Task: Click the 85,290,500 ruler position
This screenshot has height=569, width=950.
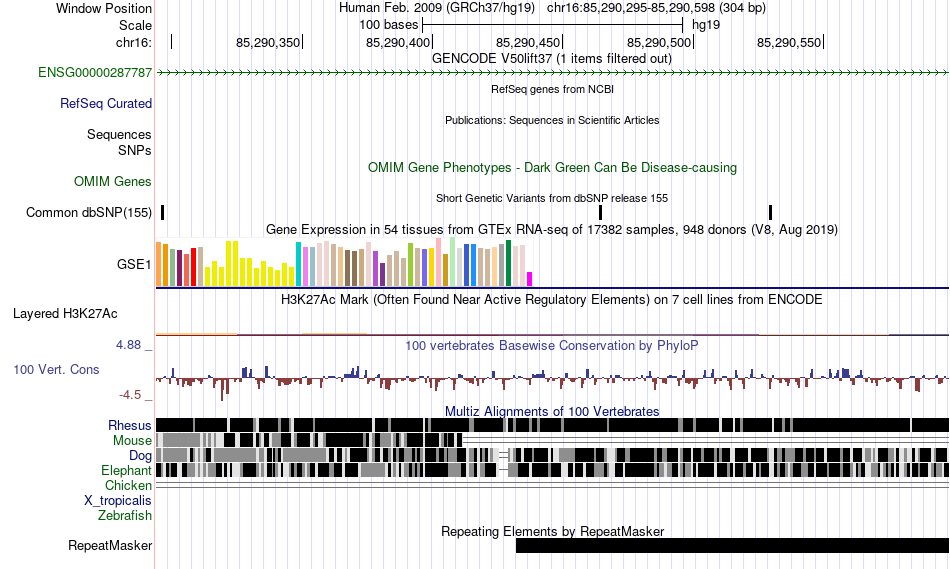Action: (x=659, y=42)
